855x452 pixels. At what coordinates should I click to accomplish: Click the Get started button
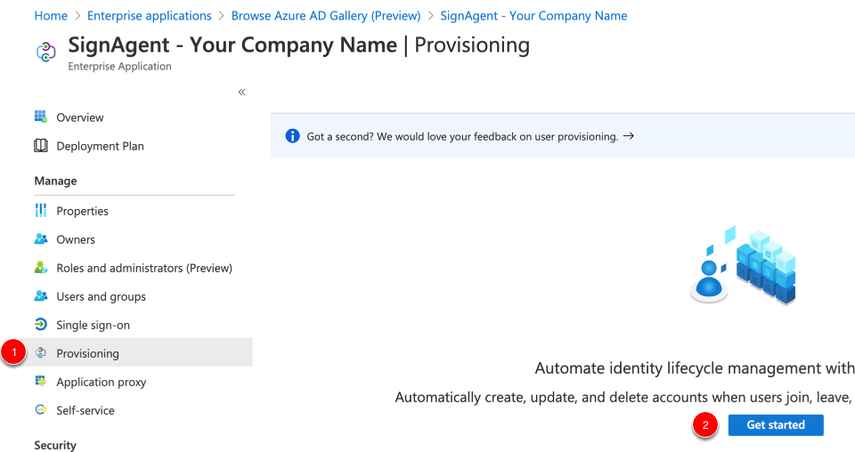(x=775, y=425)
